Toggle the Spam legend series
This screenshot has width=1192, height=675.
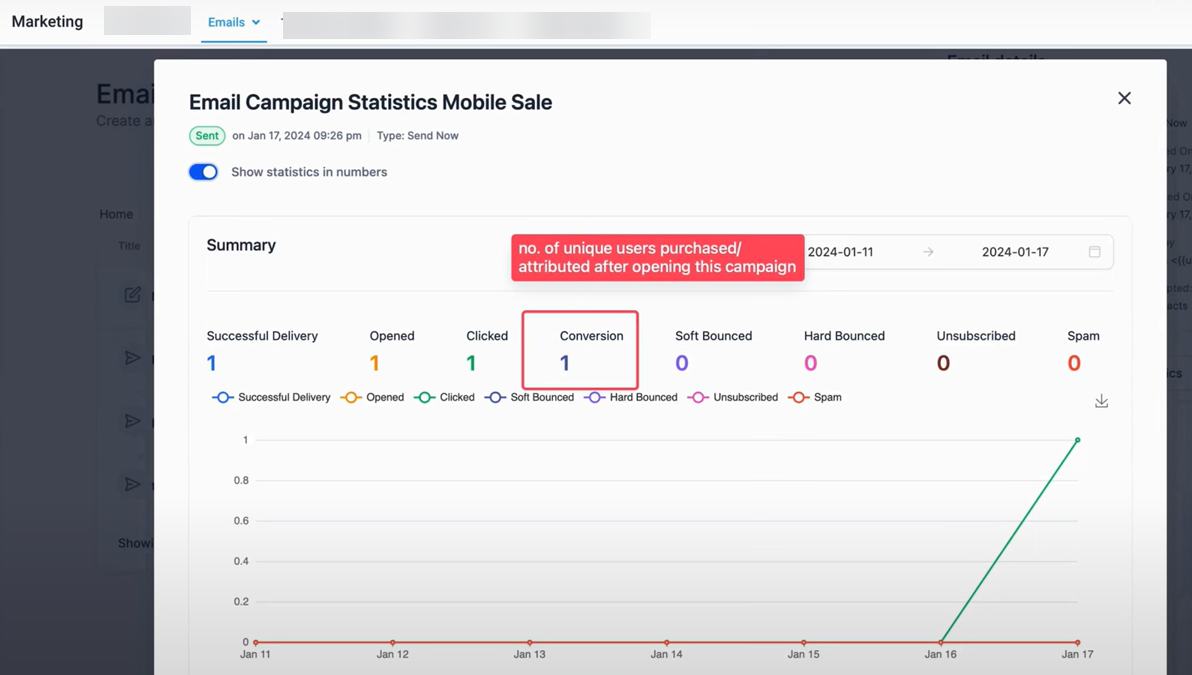(x=815, y=397)
